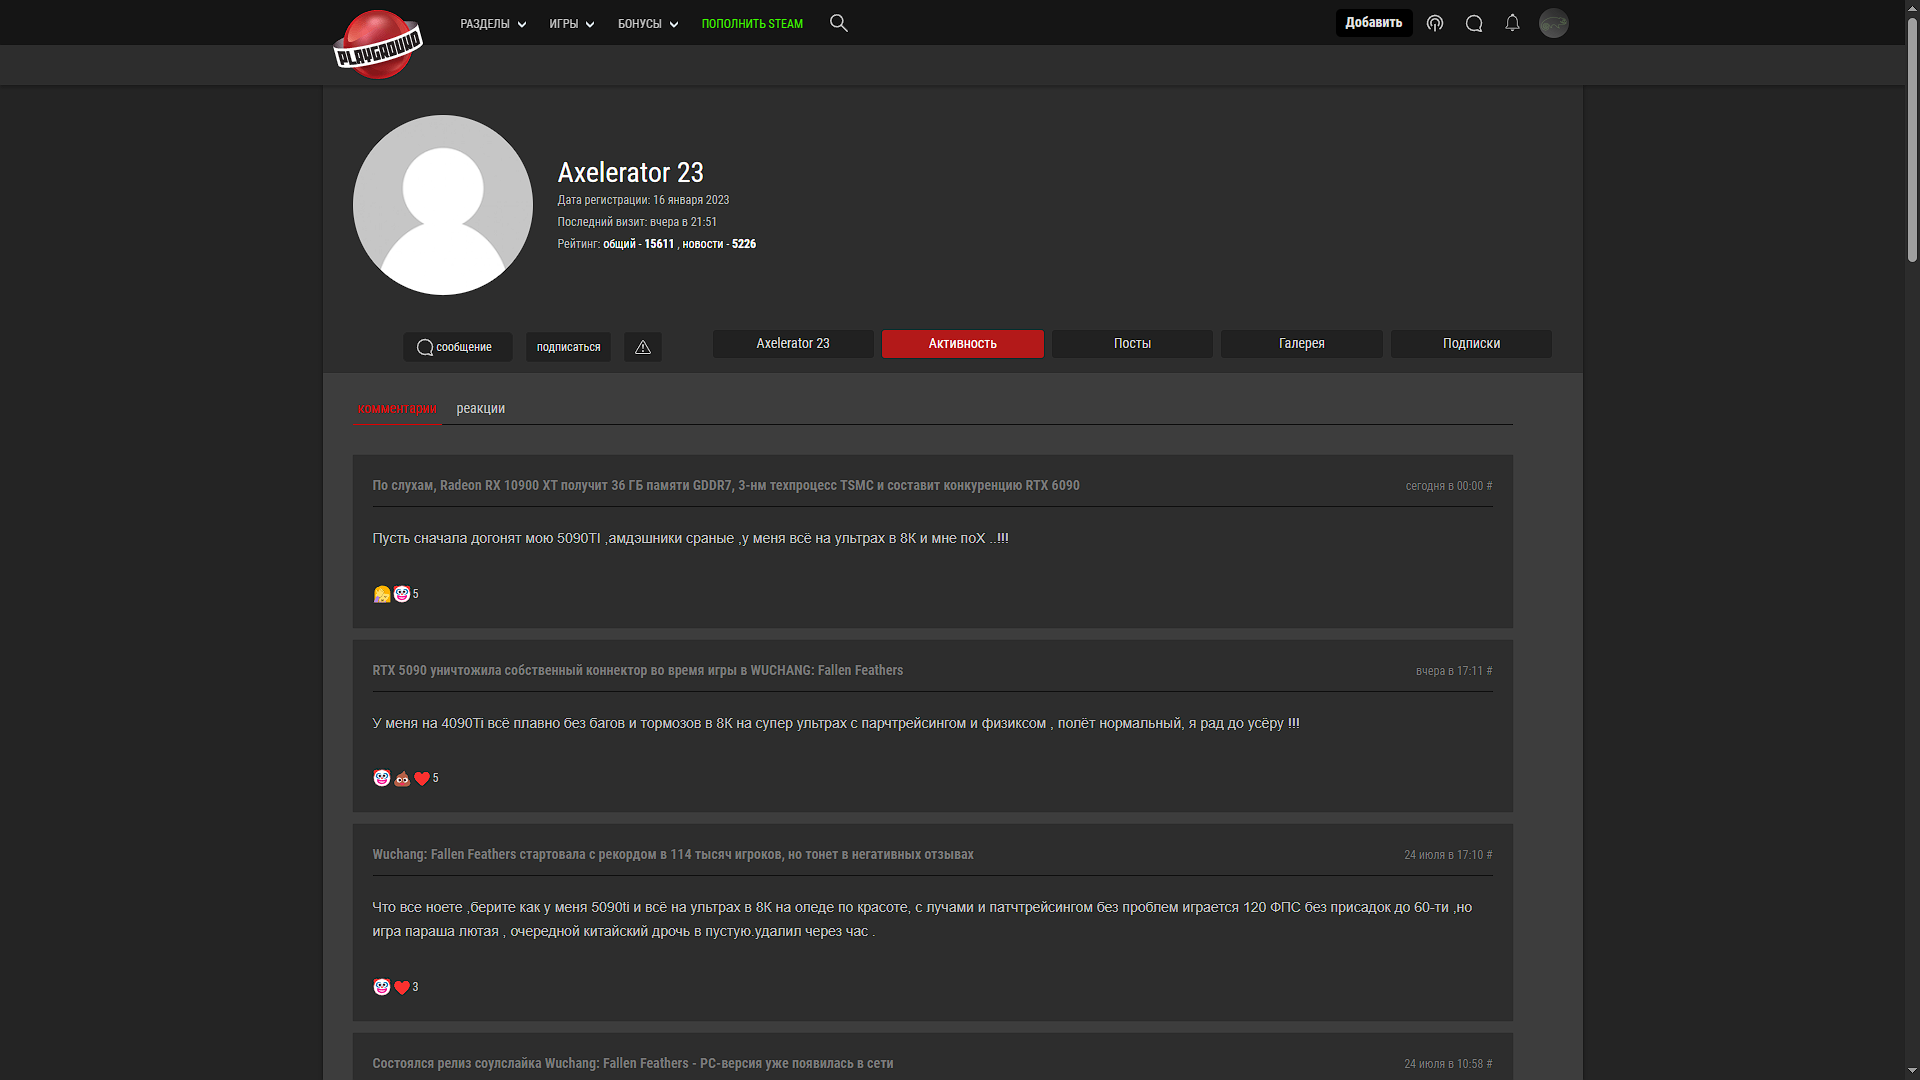Click the poop reaction on the 4090Ti comment
This screenshot has width=1920, height=1080.
[402, 778]
